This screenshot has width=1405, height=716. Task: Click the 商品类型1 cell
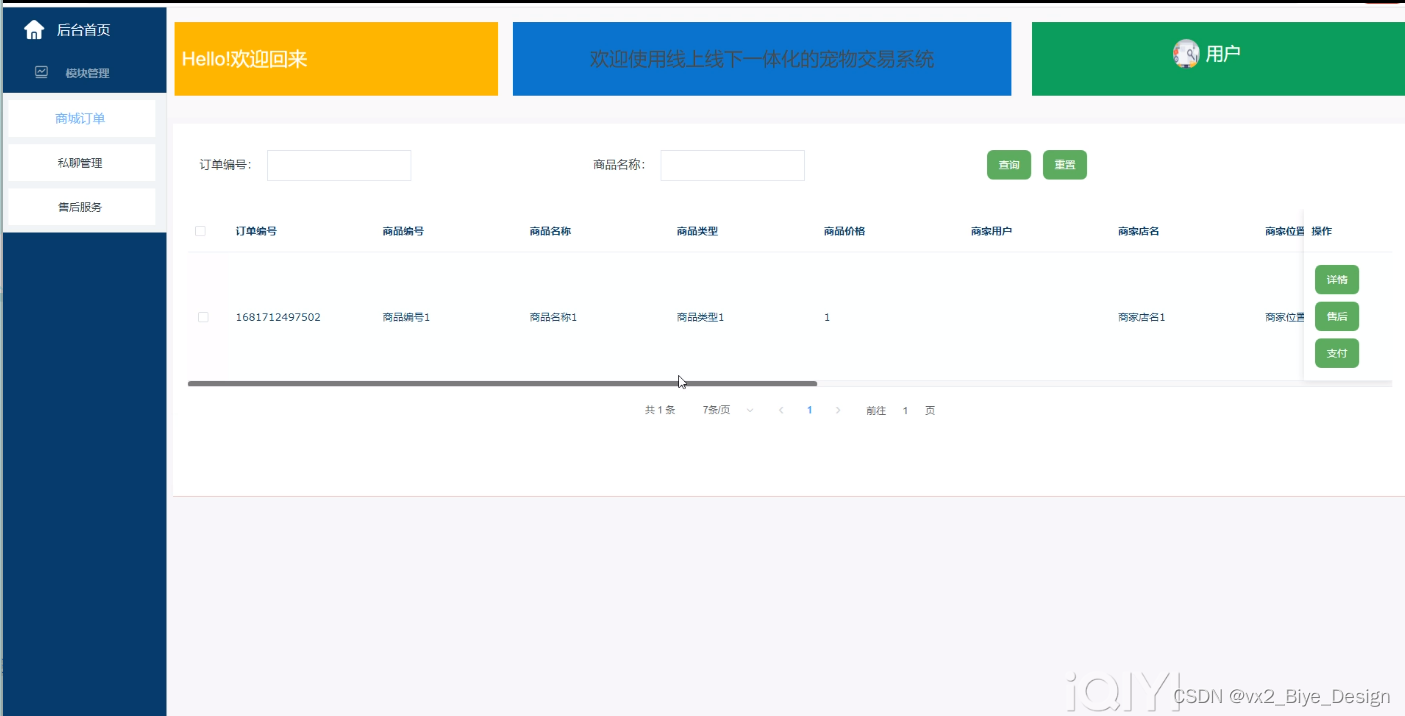tap(700, 317)
